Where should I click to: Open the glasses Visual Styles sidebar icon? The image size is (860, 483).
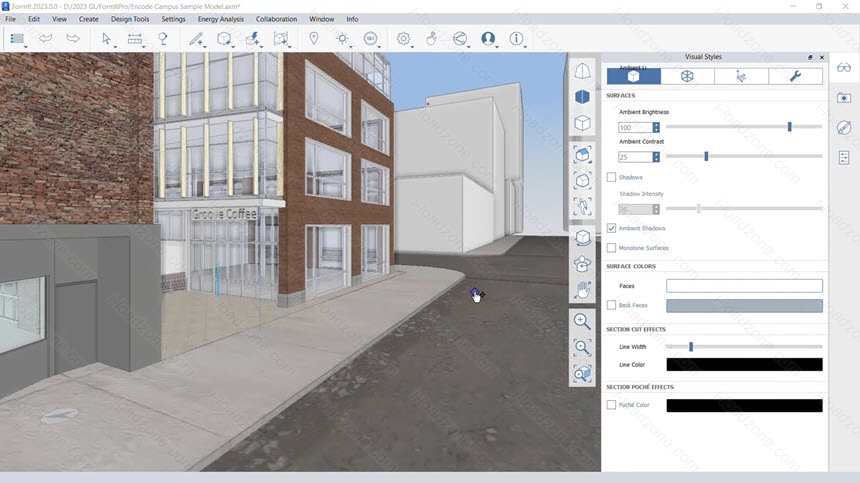(x=844, y=68)
